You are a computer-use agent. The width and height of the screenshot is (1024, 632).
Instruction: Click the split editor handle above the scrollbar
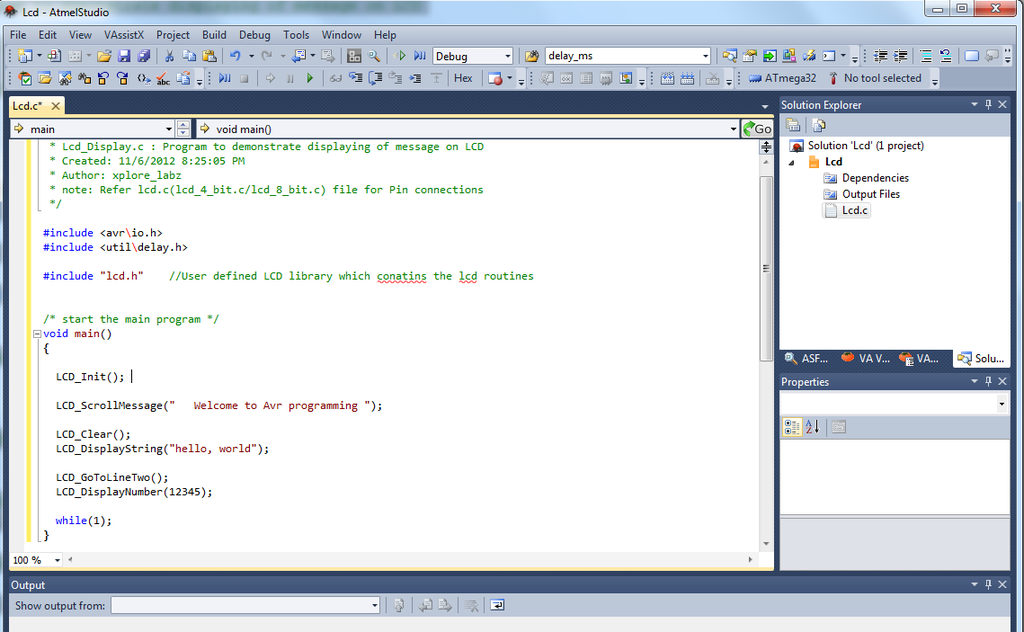[766, 147]
